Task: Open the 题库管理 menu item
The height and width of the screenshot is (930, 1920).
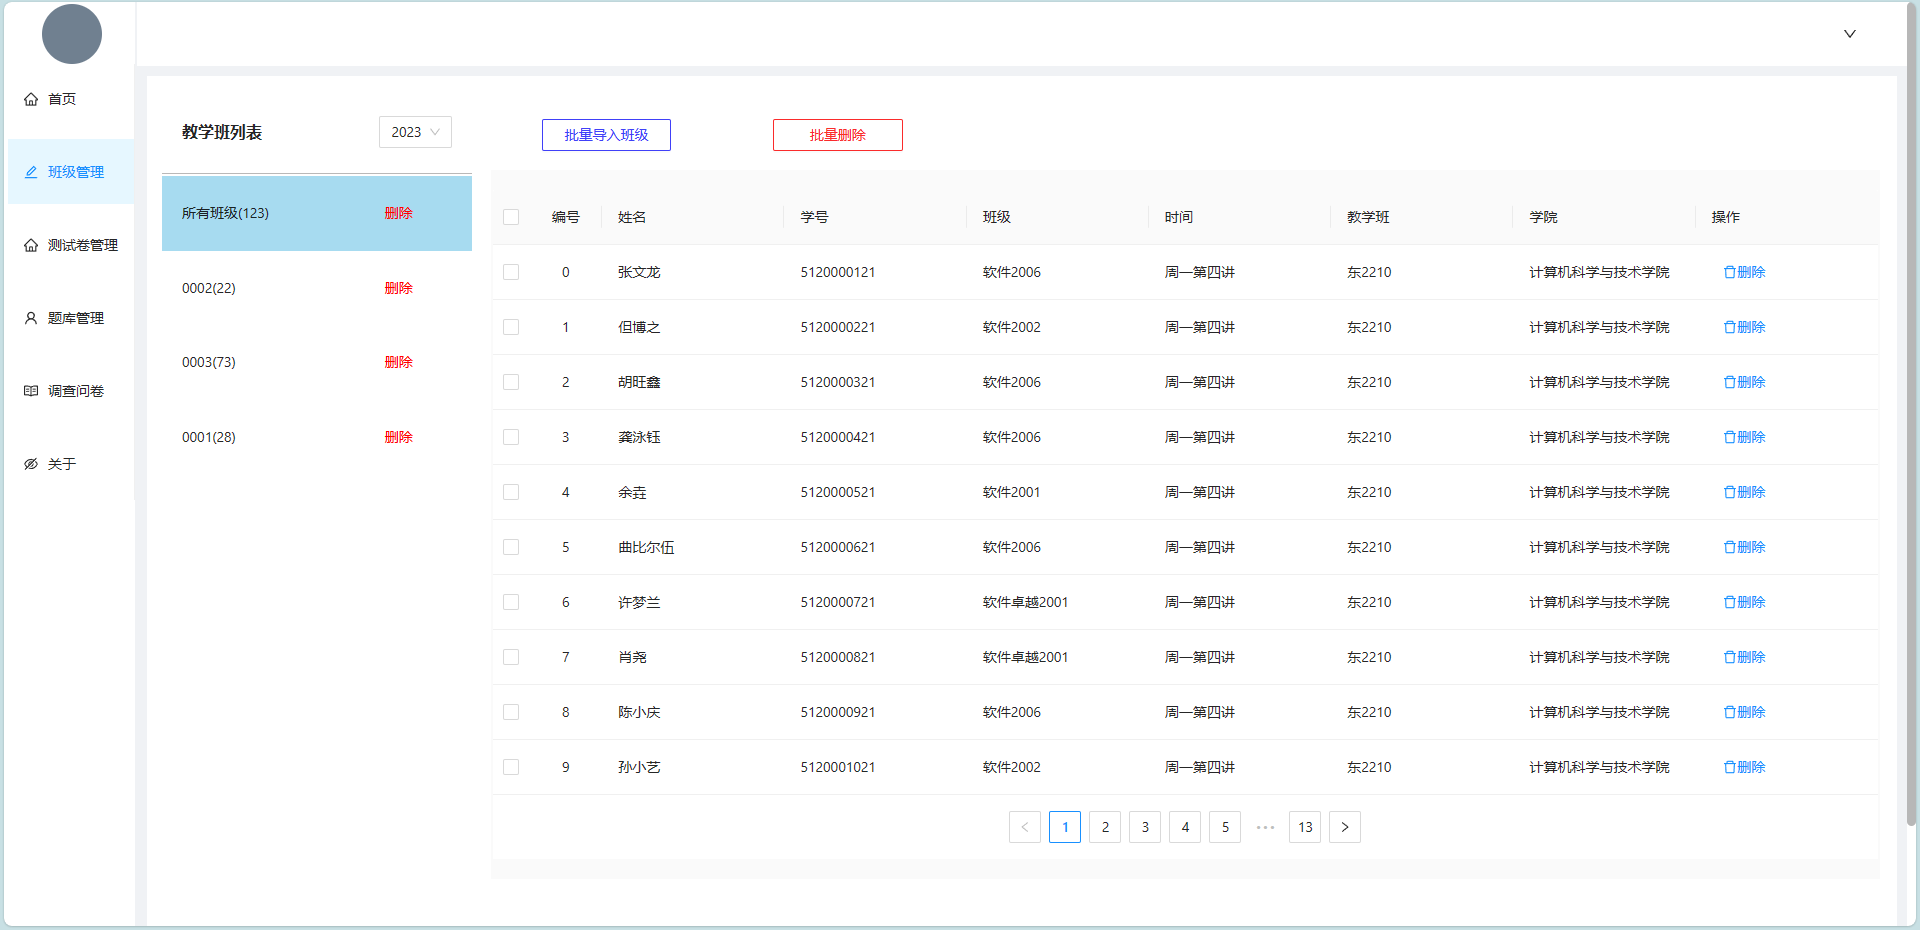Action: click(x=71, y=318)
